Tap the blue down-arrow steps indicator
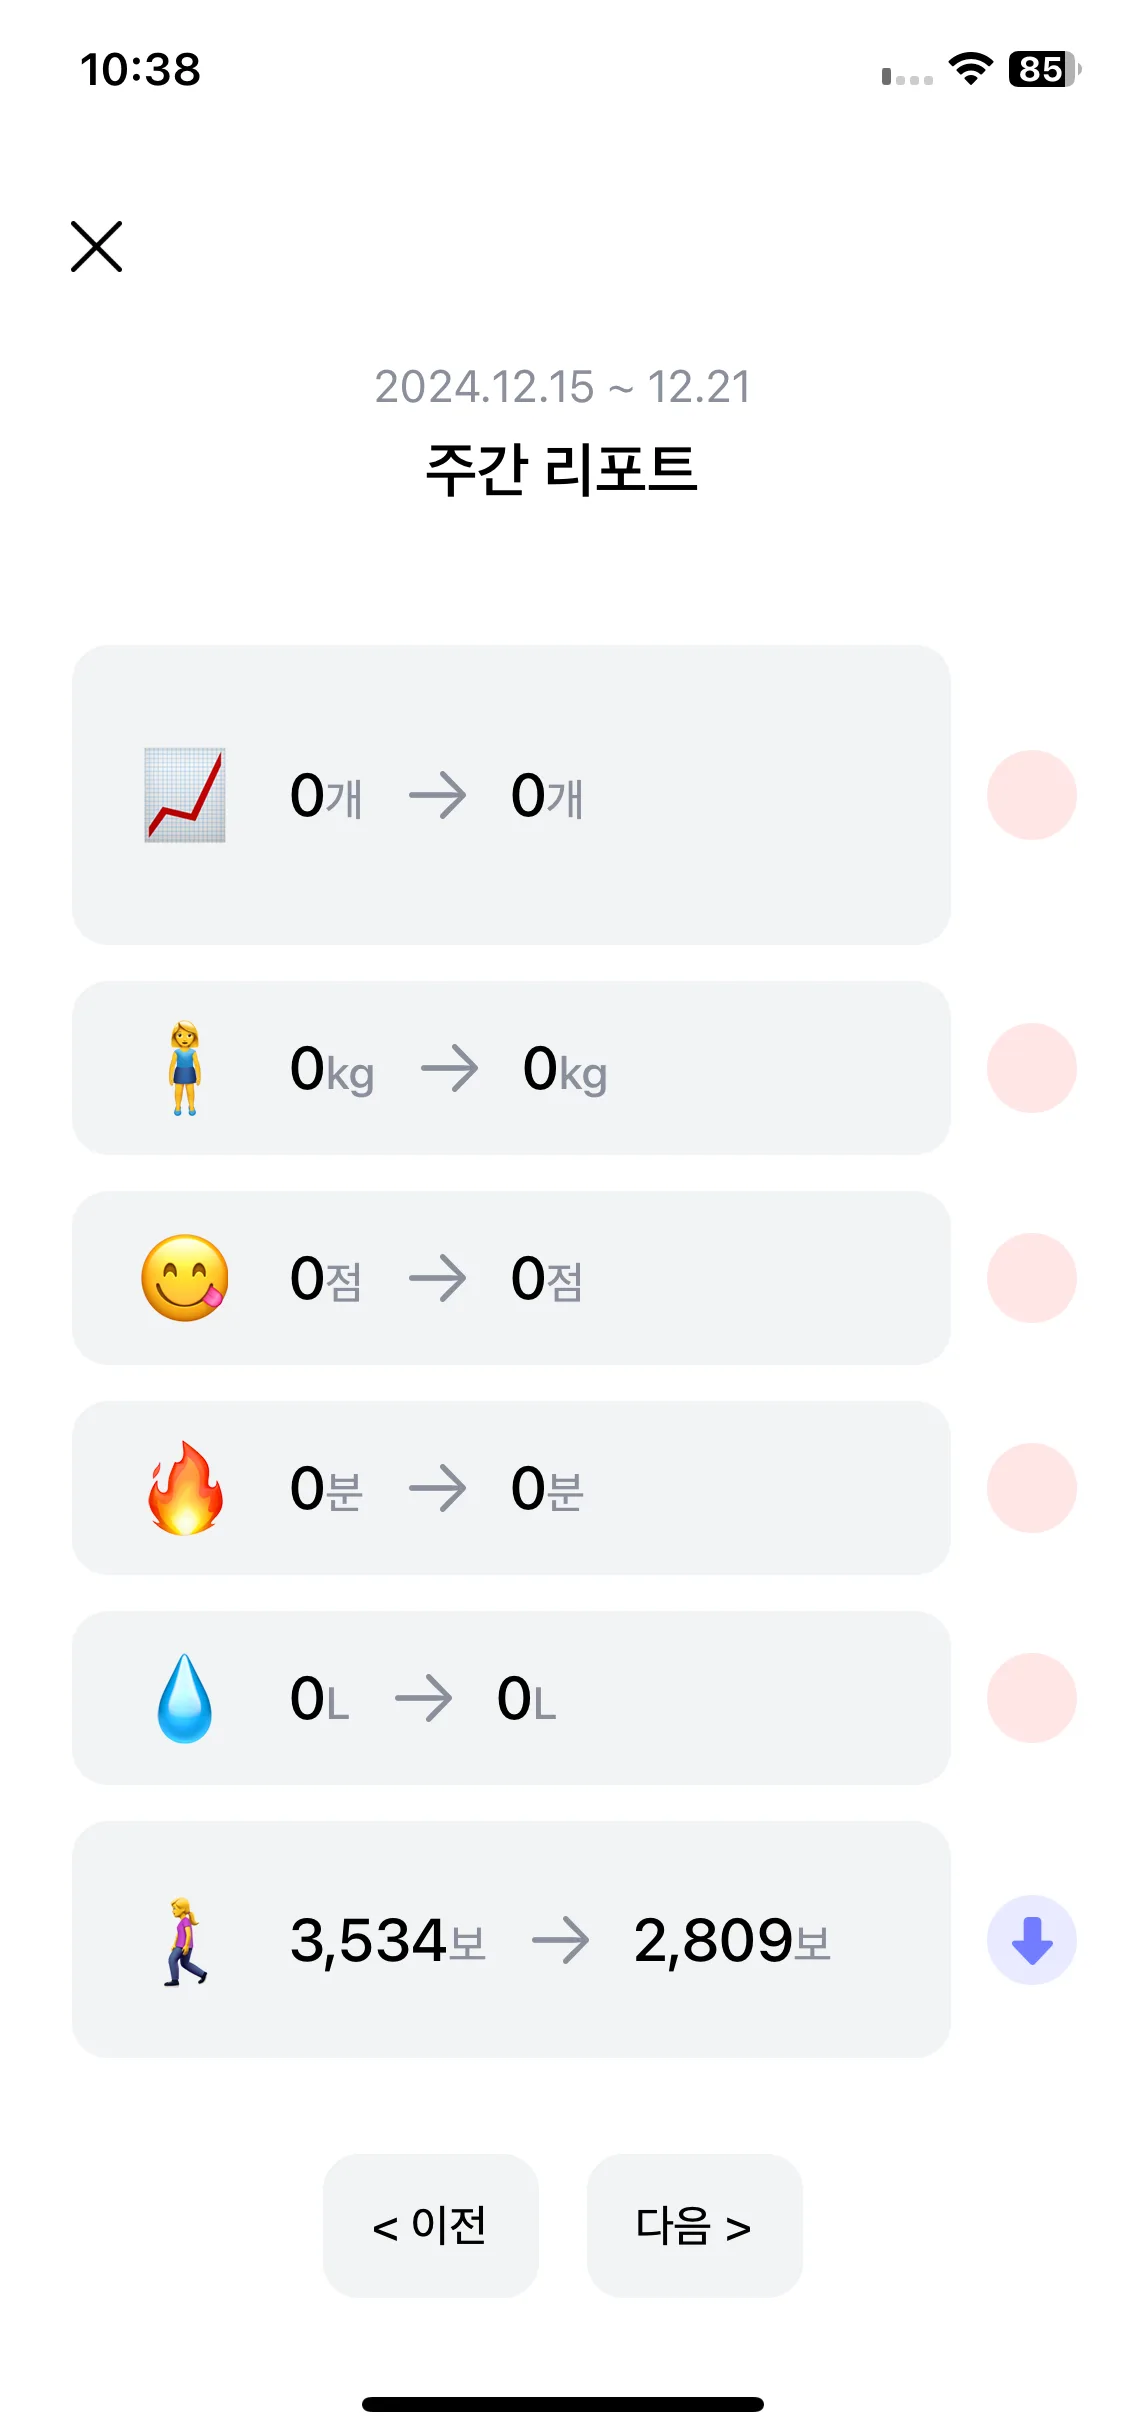Viewport: 1125px width, 2436px height. coord(1031,1940)
